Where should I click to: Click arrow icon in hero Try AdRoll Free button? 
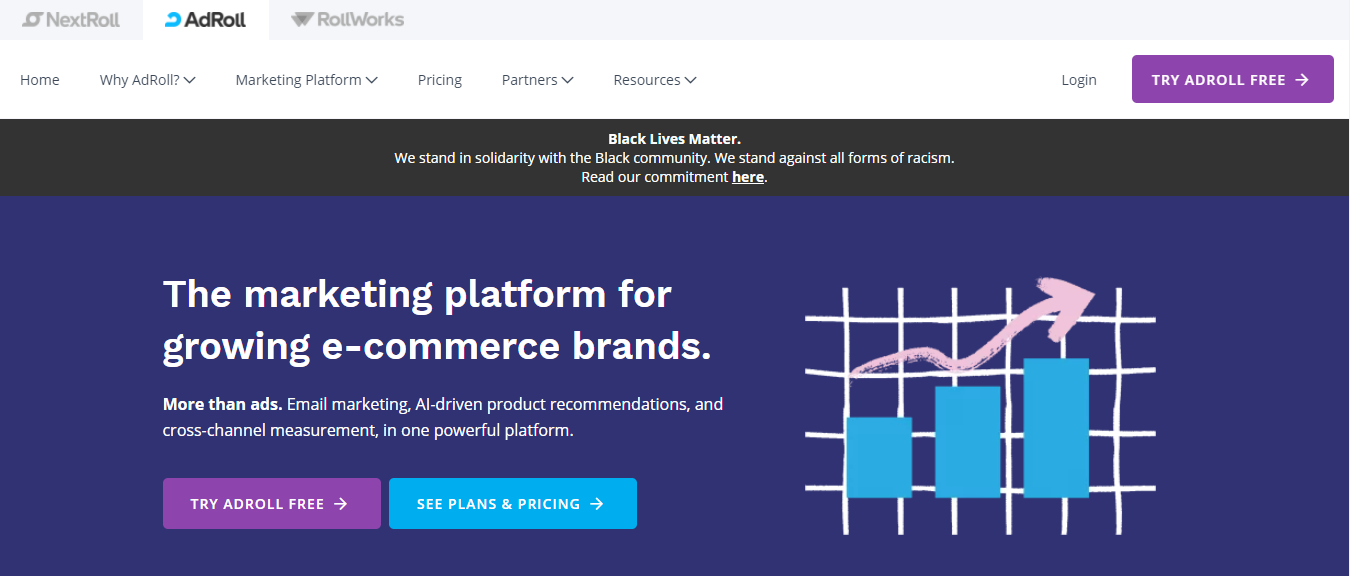(340, 504)
